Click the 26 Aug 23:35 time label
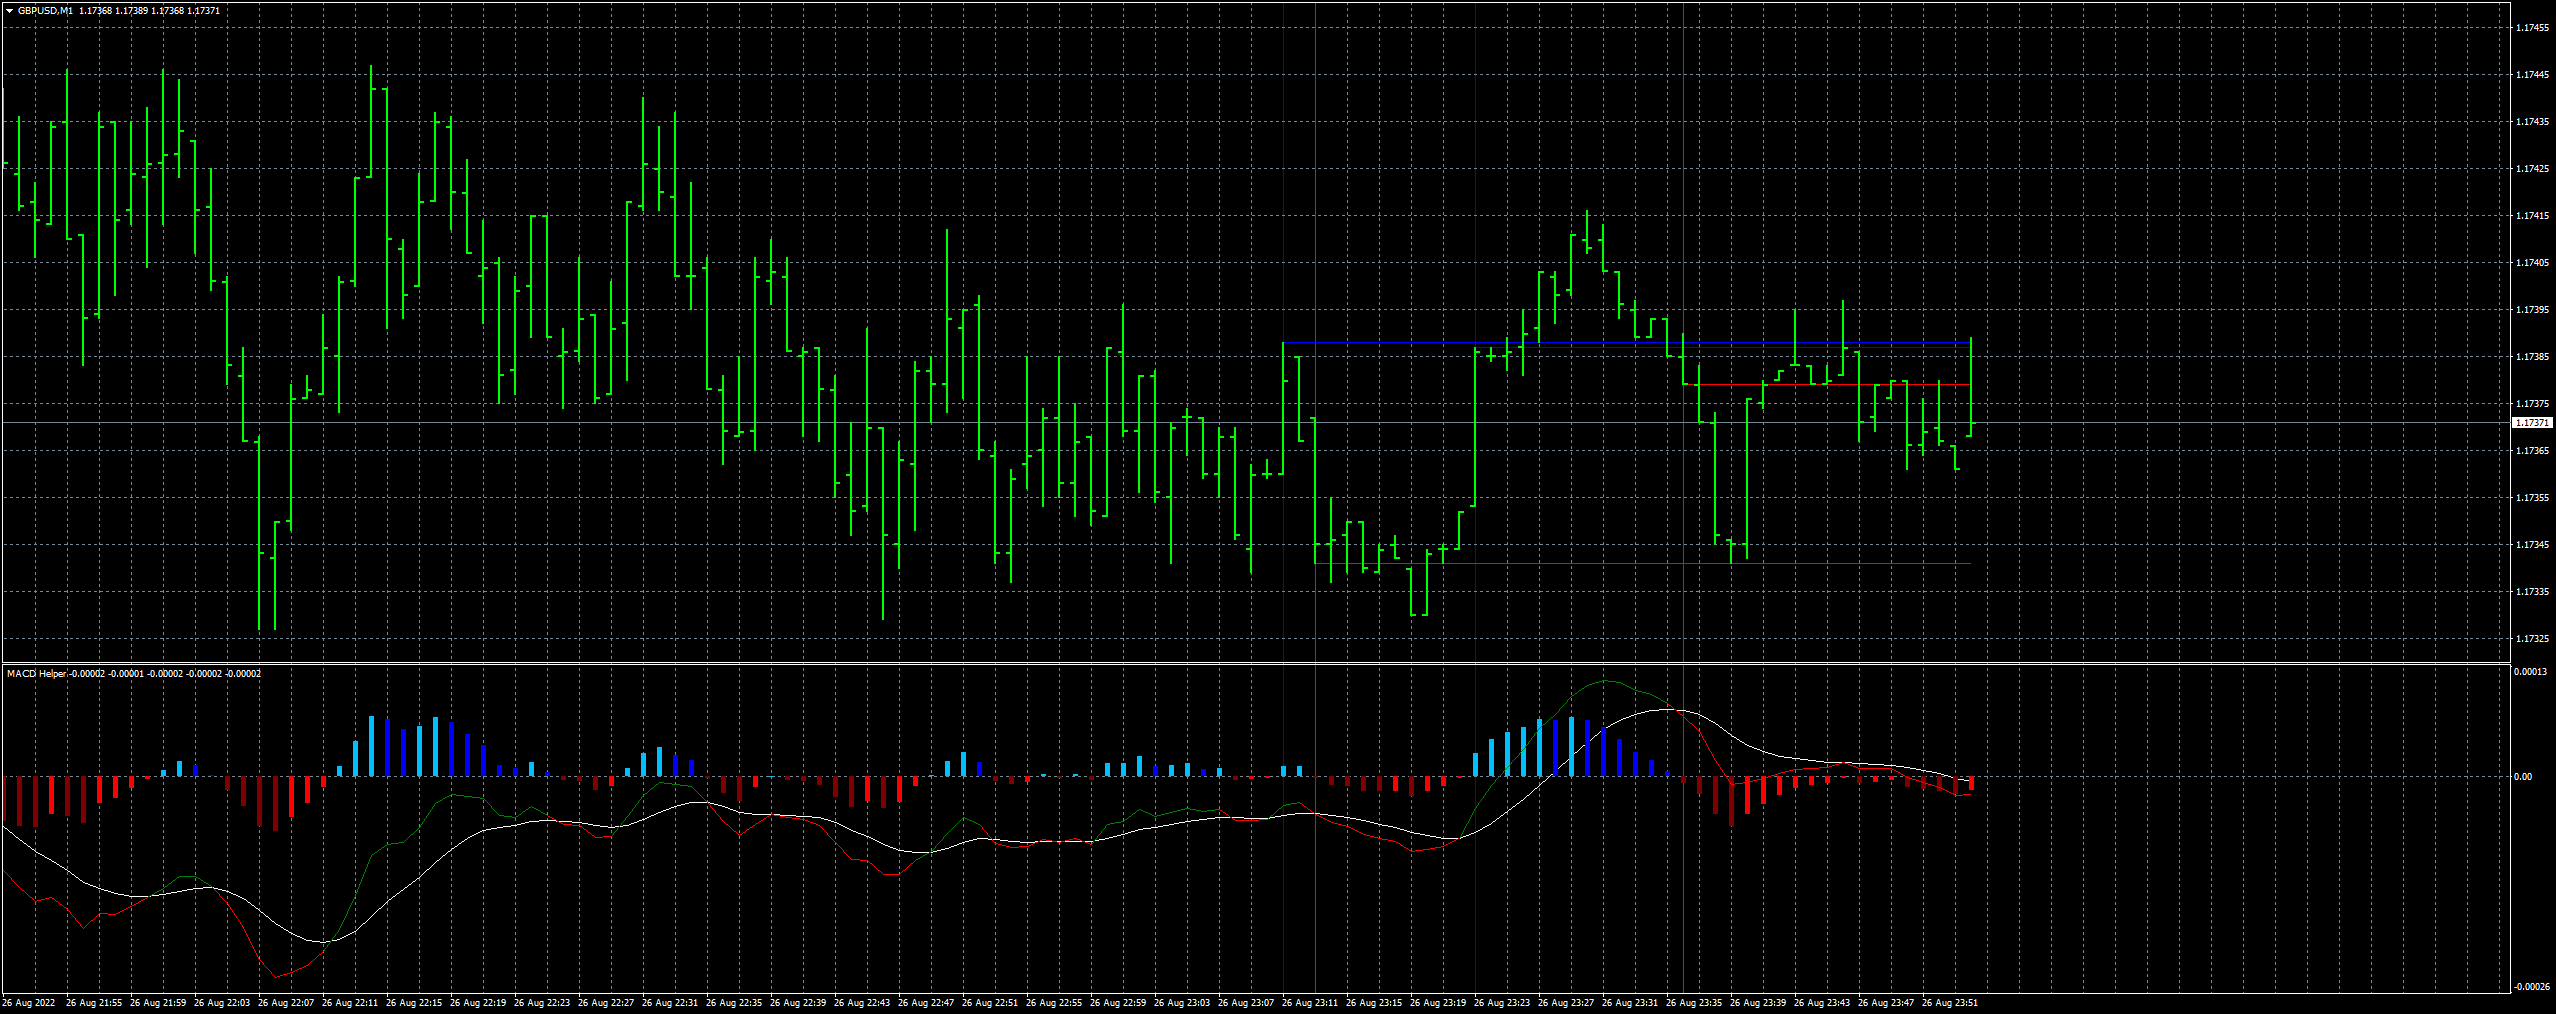2556x1014 pixels. (1694, 1003)
